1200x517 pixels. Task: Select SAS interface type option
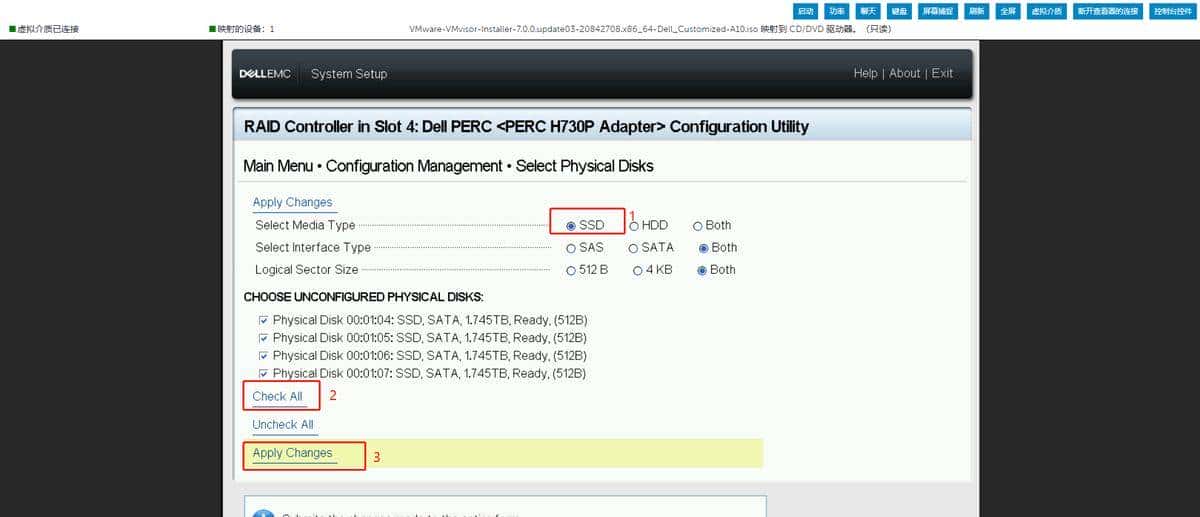(571, 248)
